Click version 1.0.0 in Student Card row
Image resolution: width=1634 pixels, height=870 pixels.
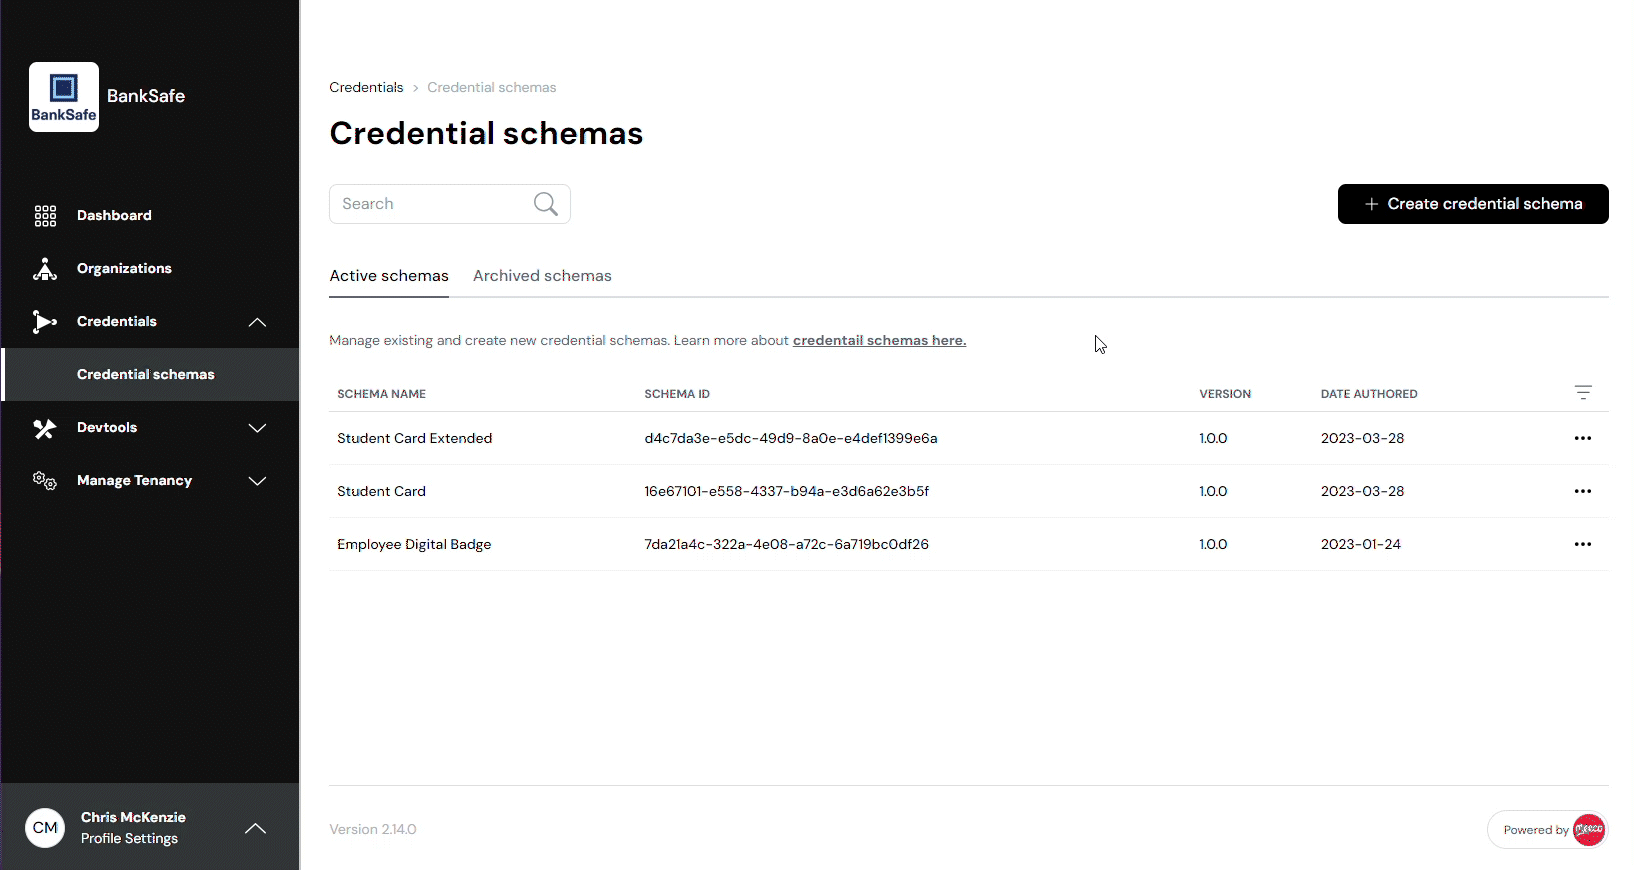tap(1213, 491)
